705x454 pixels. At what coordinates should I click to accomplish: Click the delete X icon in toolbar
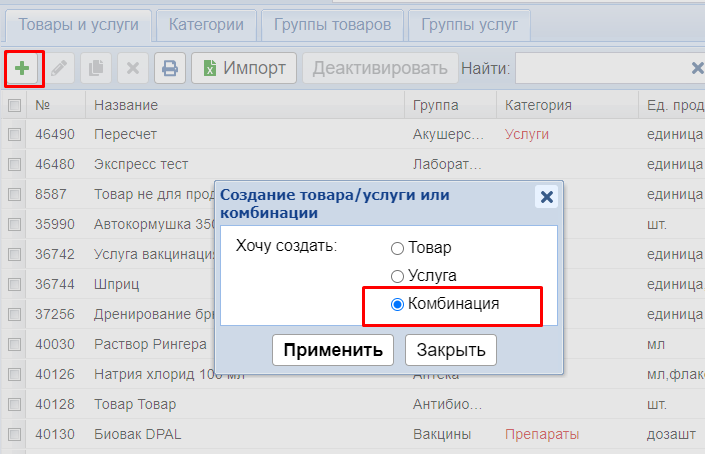[132, 68]
